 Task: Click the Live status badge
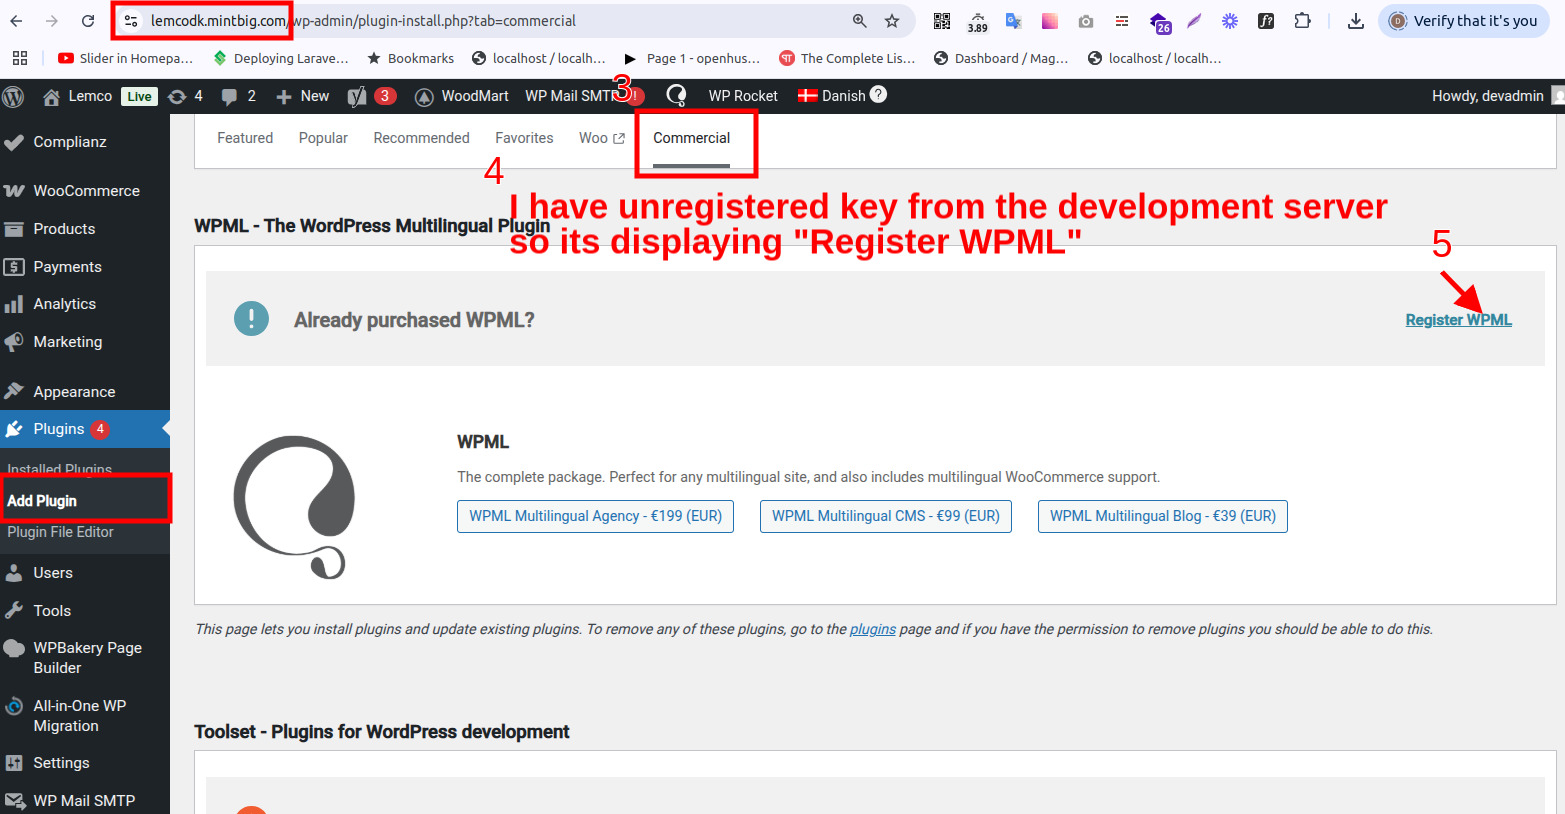click(139, 96)
